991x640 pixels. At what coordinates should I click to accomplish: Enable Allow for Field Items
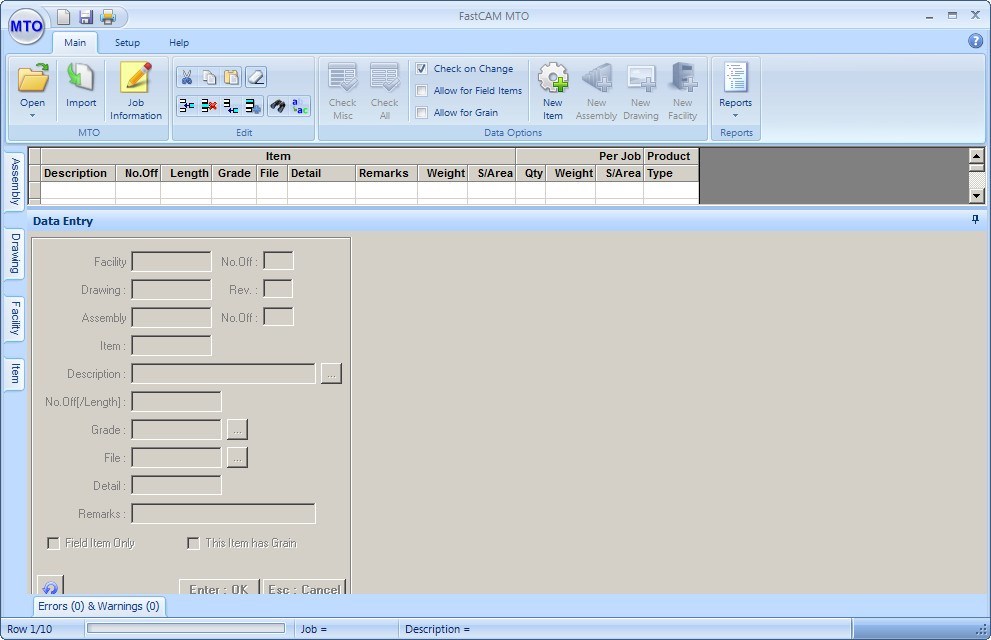(x=422, y=91)
